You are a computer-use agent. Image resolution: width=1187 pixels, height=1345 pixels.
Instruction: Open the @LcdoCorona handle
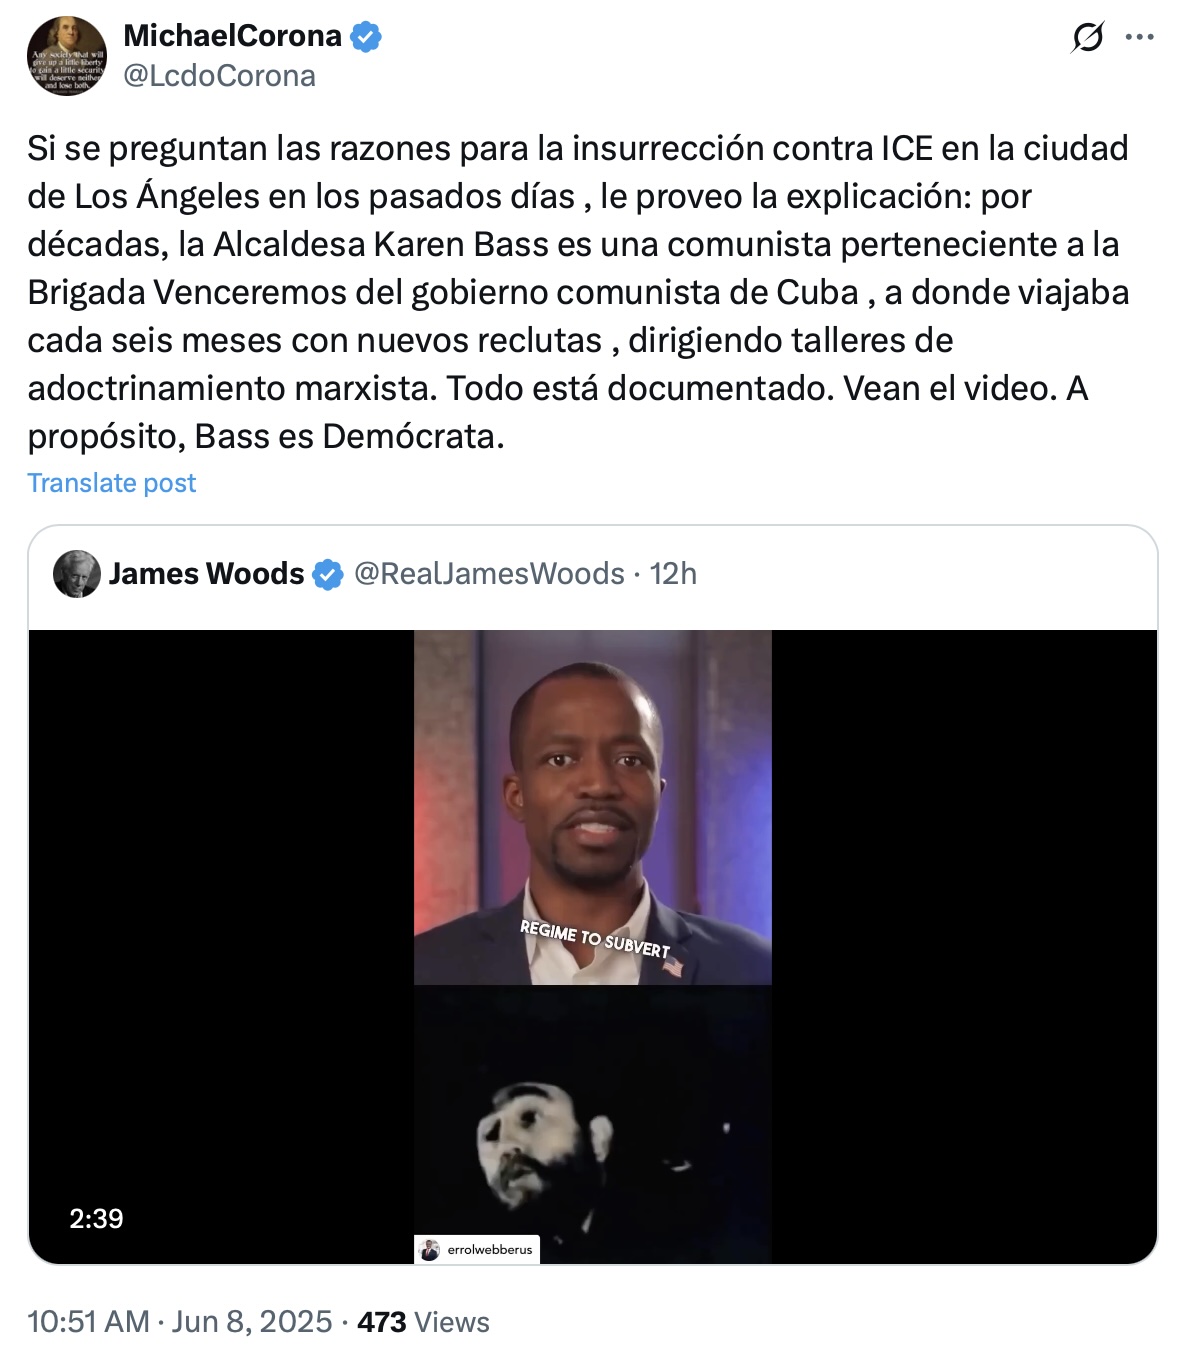coord(219,76)
